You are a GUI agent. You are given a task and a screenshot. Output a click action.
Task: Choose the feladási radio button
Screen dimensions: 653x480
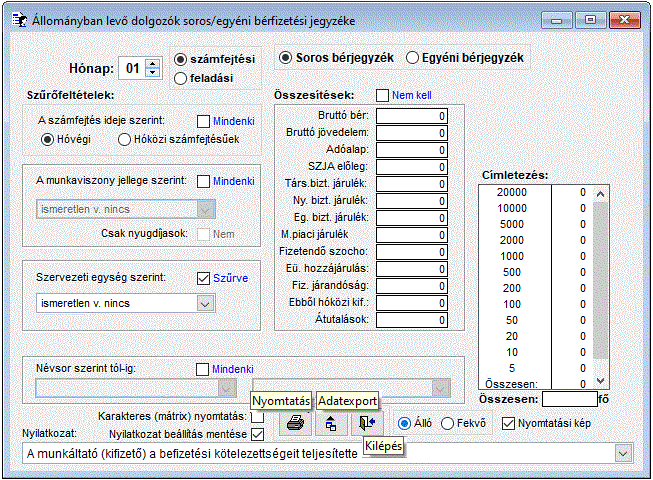181,78
